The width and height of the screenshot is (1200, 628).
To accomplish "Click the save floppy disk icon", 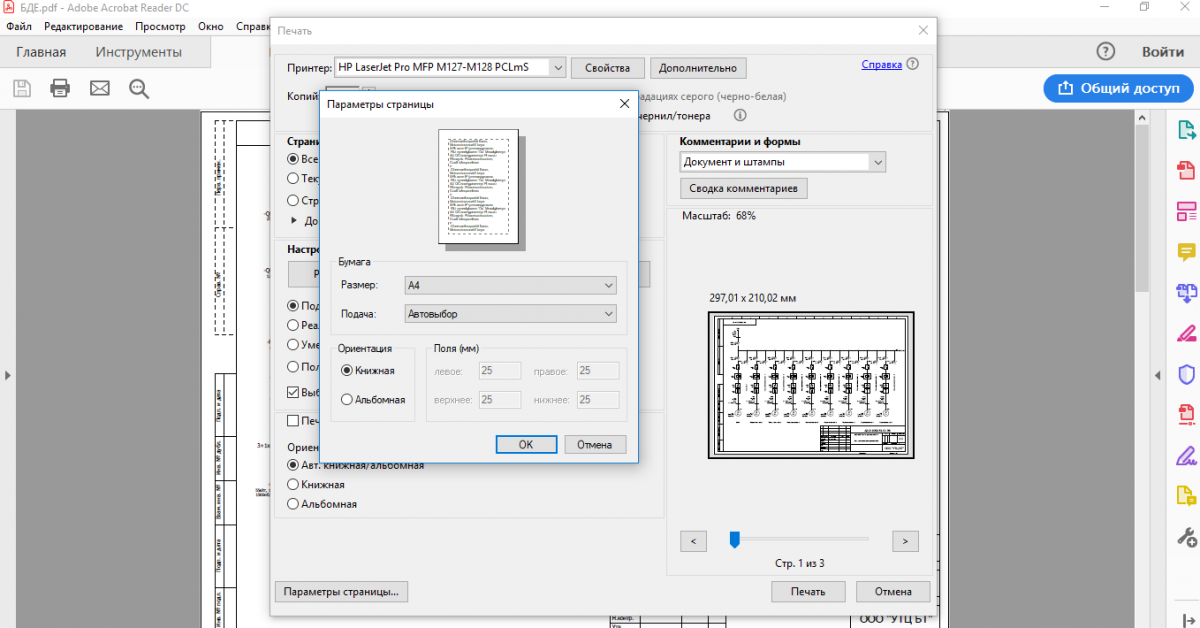I will [x=21, y=88].
